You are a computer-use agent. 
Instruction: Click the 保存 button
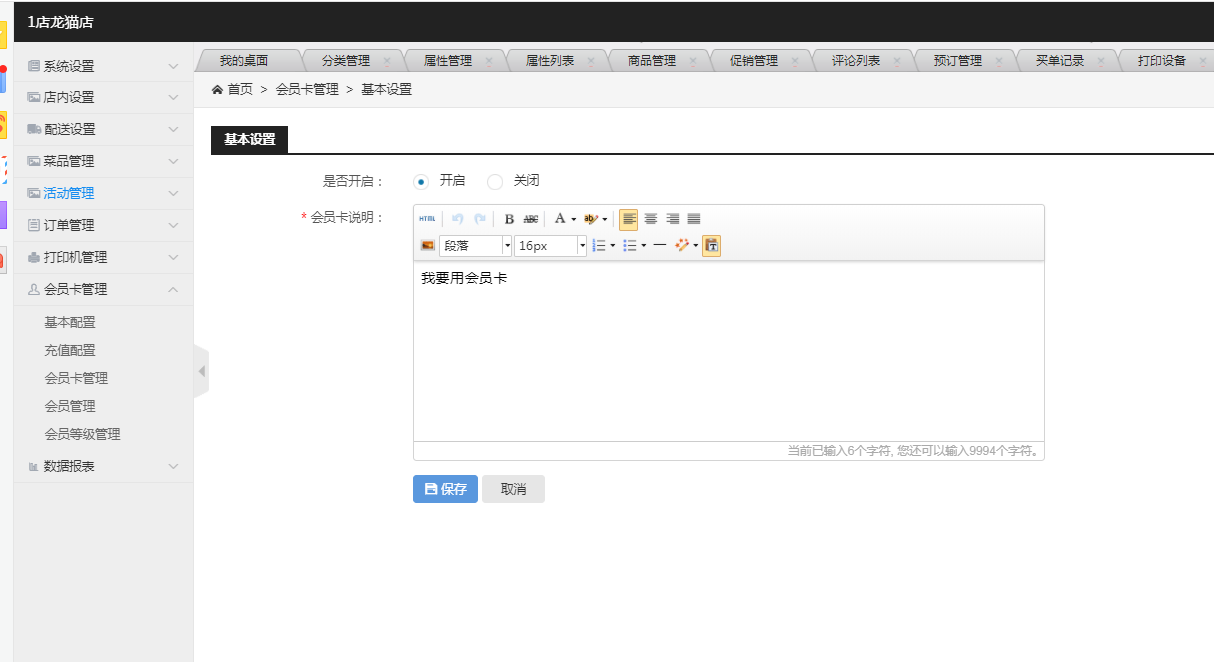point(445,489)
